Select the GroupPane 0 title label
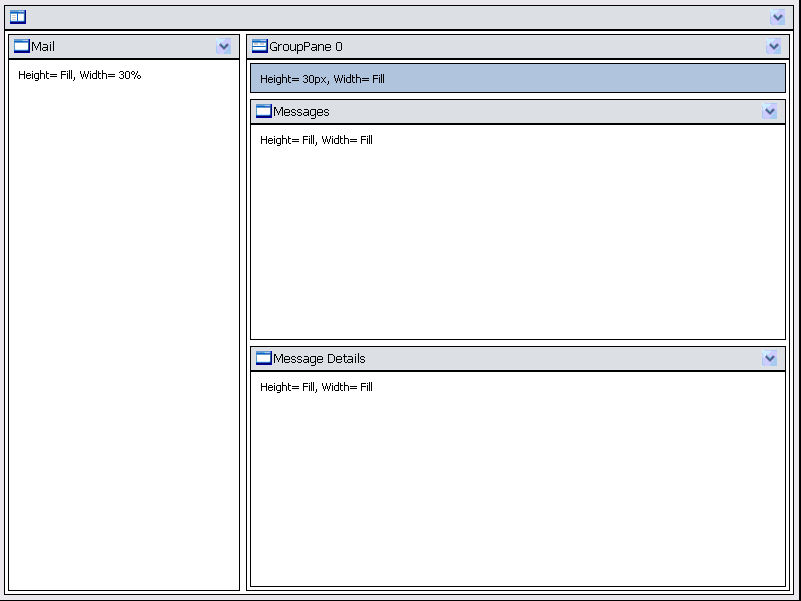Viewport: 801px width, 601px height. (306, 46)
